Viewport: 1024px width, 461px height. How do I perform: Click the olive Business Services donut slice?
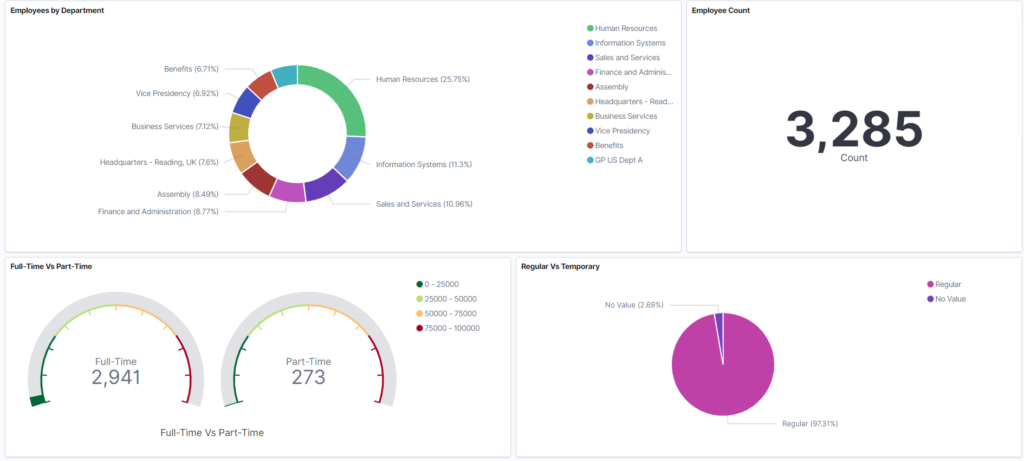tap(239, 129)
